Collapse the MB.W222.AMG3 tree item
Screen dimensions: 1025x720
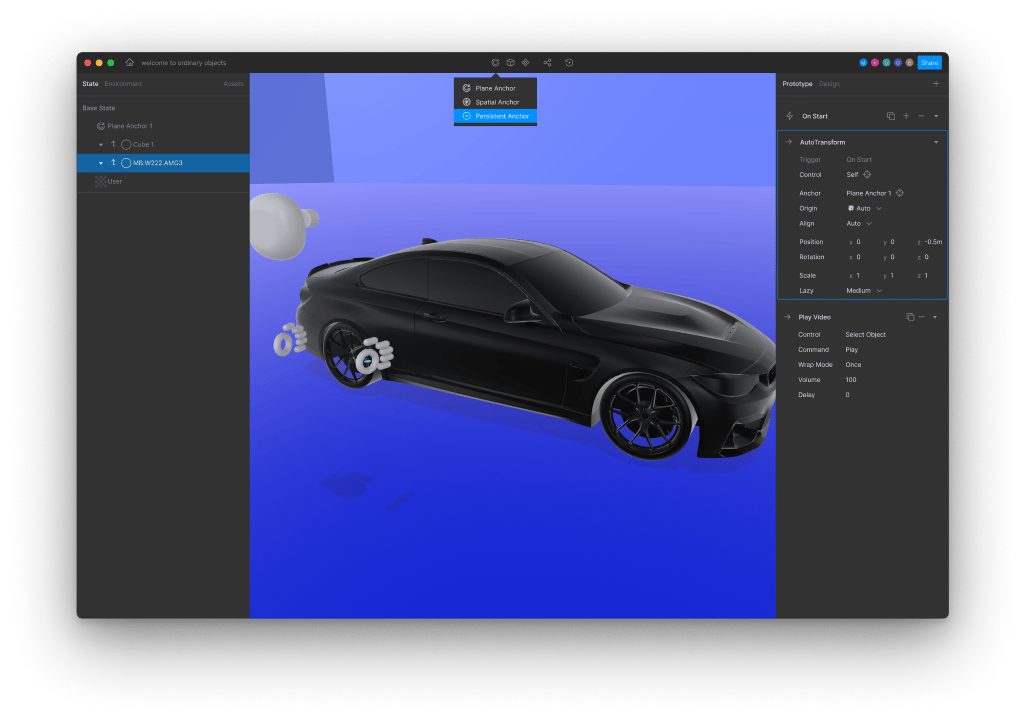[x=101, y=163]
